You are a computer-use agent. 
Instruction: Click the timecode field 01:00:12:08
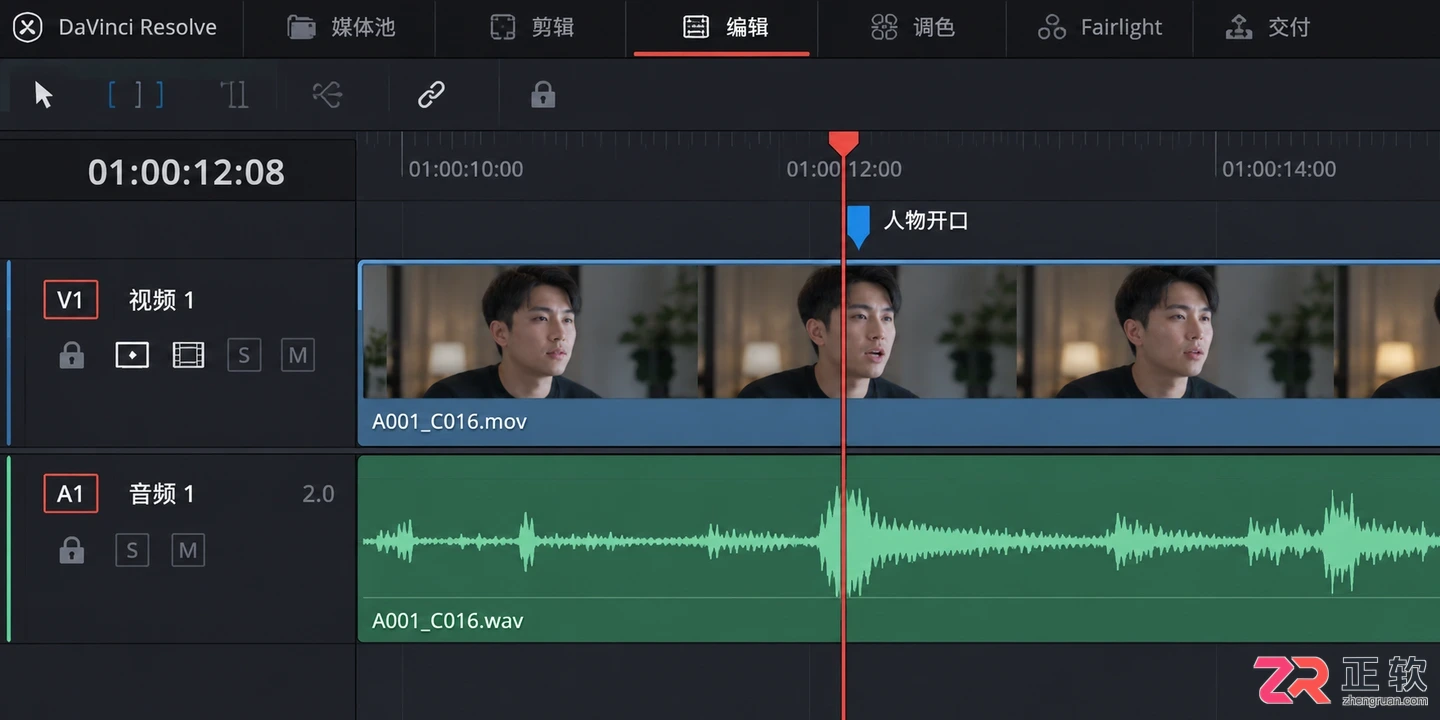point(186,172)
